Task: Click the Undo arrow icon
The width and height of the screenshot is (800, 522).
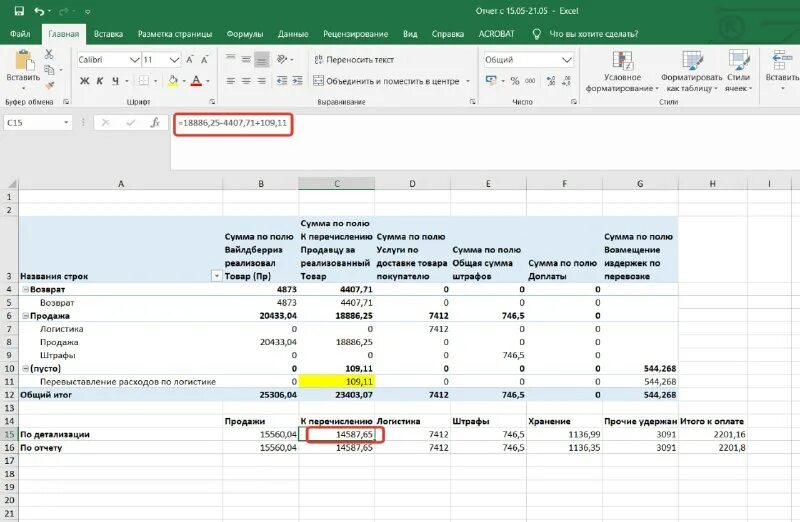Action: 39,11
